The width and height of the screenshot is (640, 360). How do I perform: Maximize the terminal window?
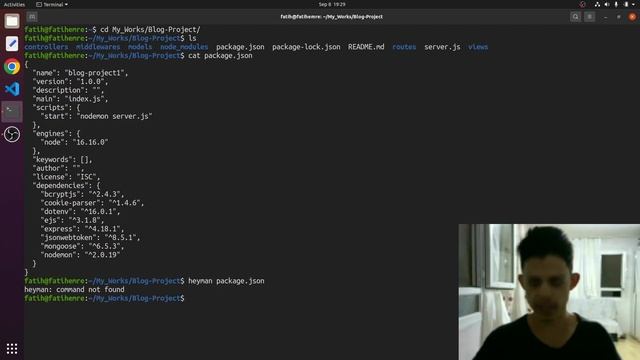pyautogui.click(x=619, y=17)
